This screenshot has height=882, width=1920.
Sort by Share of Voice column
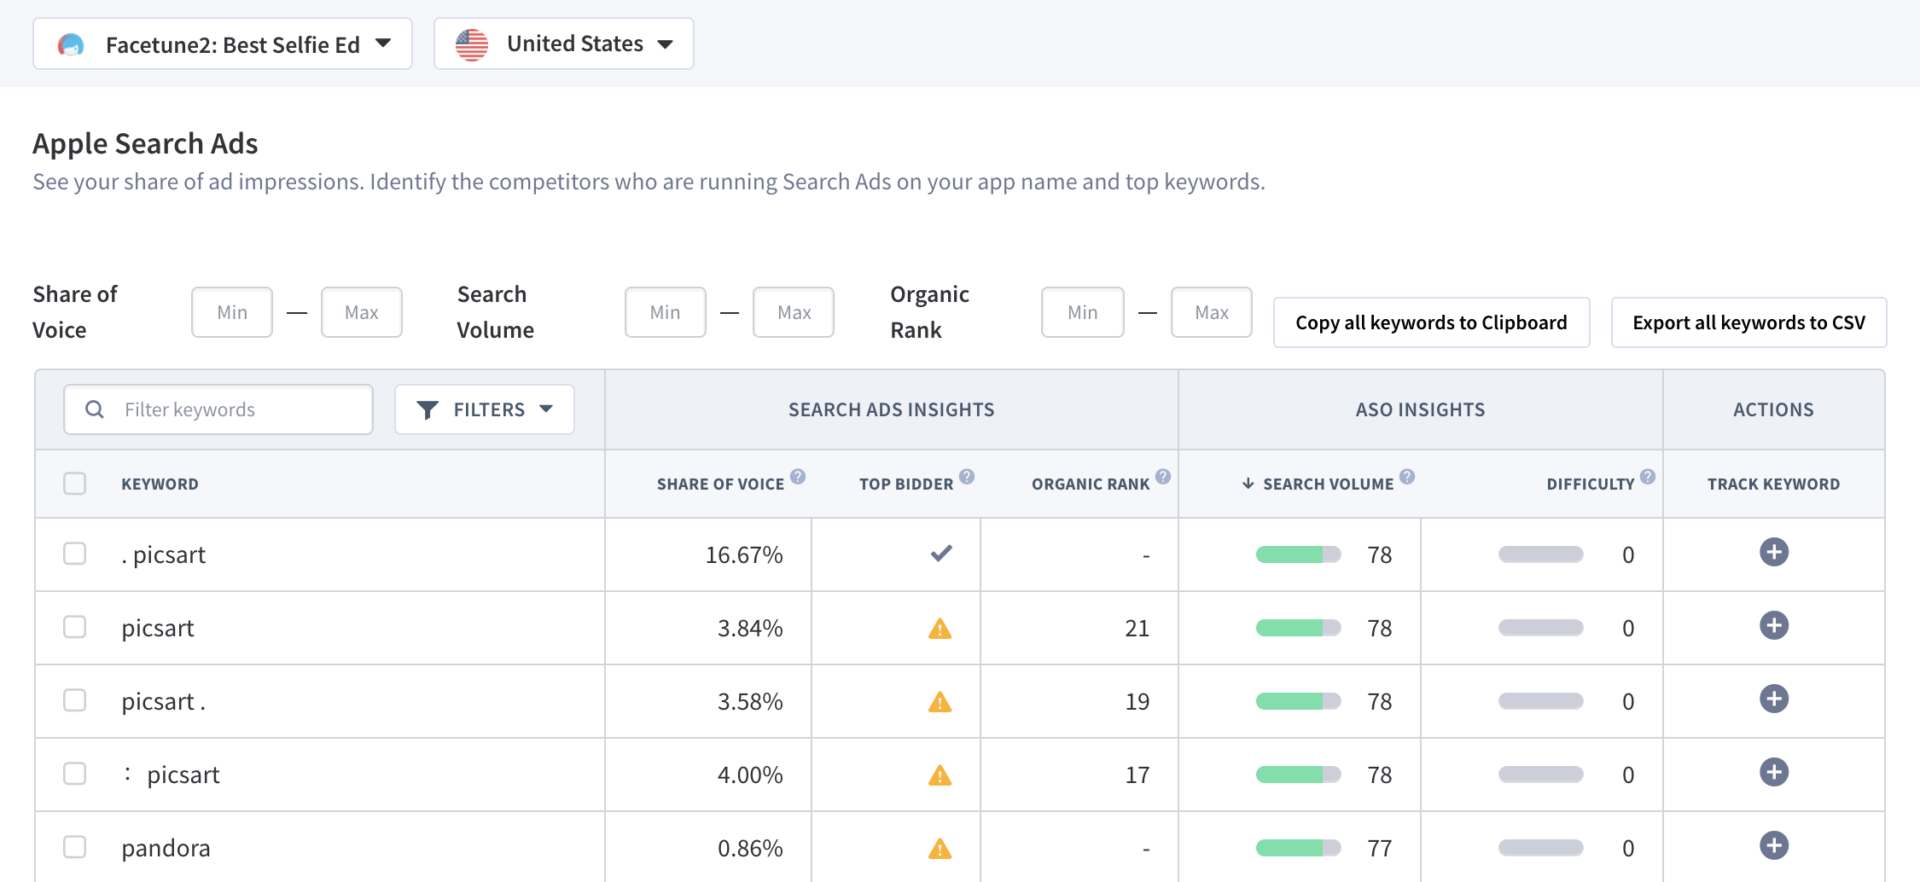720,484
